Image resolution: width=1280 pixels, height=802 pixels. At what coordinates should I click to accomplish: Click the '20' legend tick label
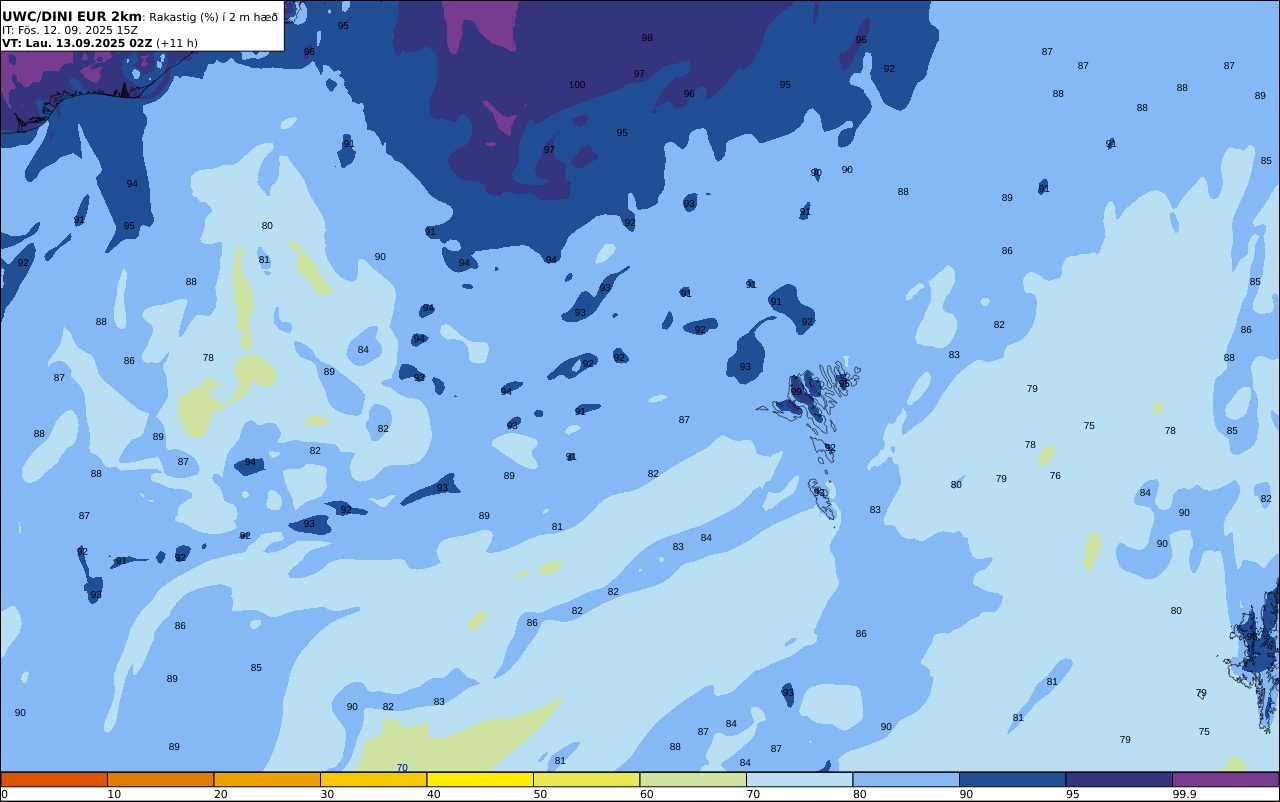(x=220, y=794)
